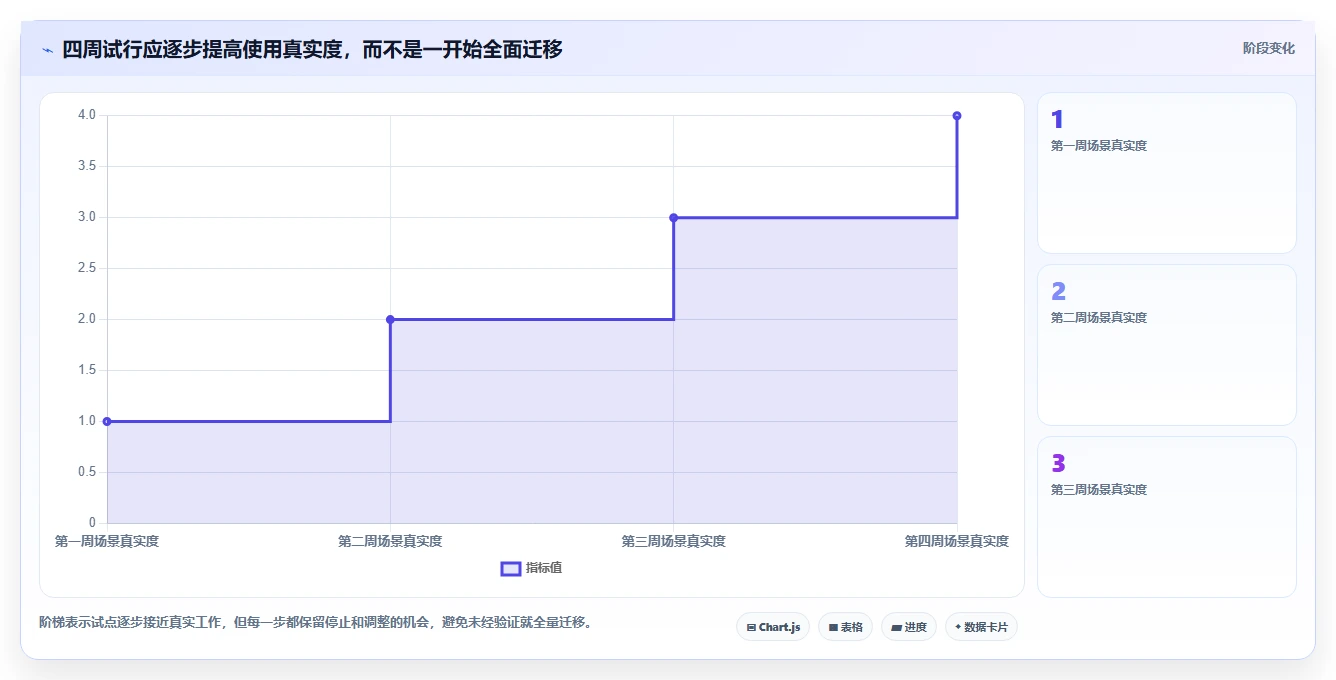Open the card numbered 2 第二周场景真实度
The height and width of the screenshot is (680, 1336).
coord(1167,345)
